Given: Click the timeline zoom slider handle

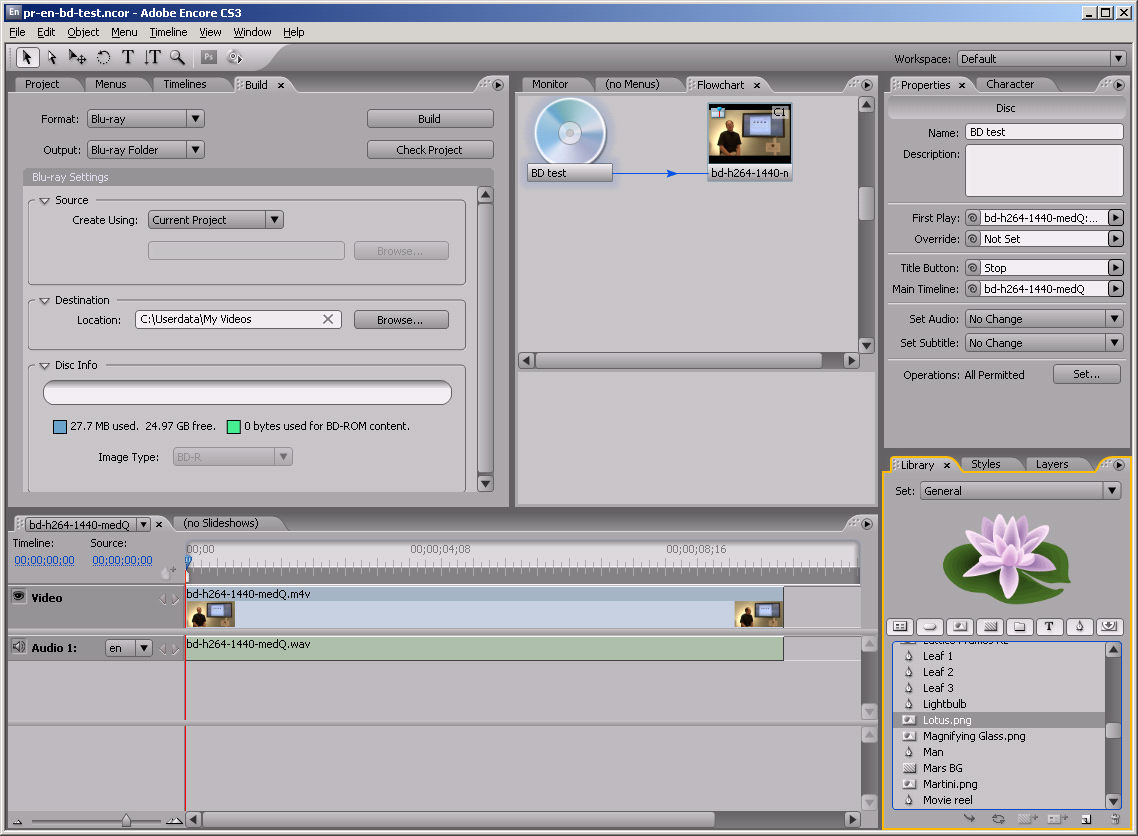Looking at the screenshot, I should pos(126,820).
